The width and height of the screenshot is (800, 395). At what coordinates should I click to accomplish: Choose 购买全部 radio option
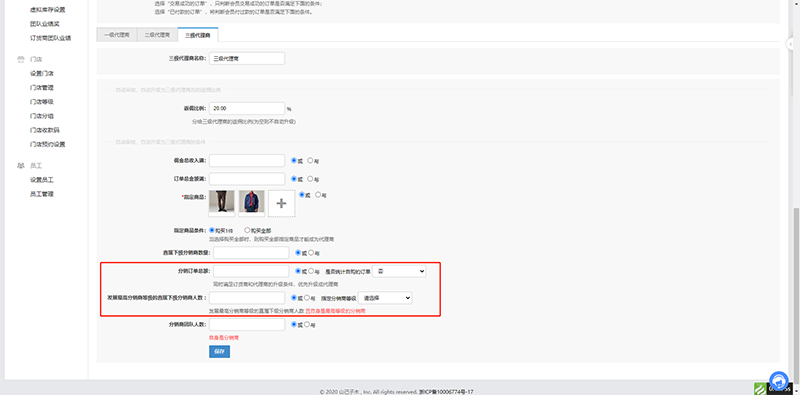point(247,230)
